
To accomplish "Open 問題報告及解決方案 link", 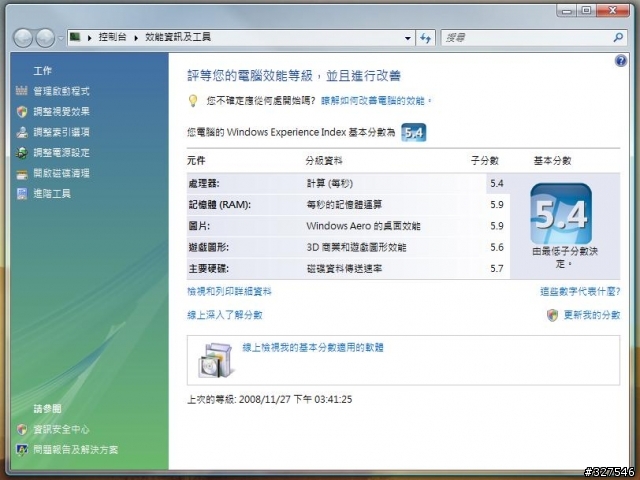I will pyautogui.click(x=76, y=450).
